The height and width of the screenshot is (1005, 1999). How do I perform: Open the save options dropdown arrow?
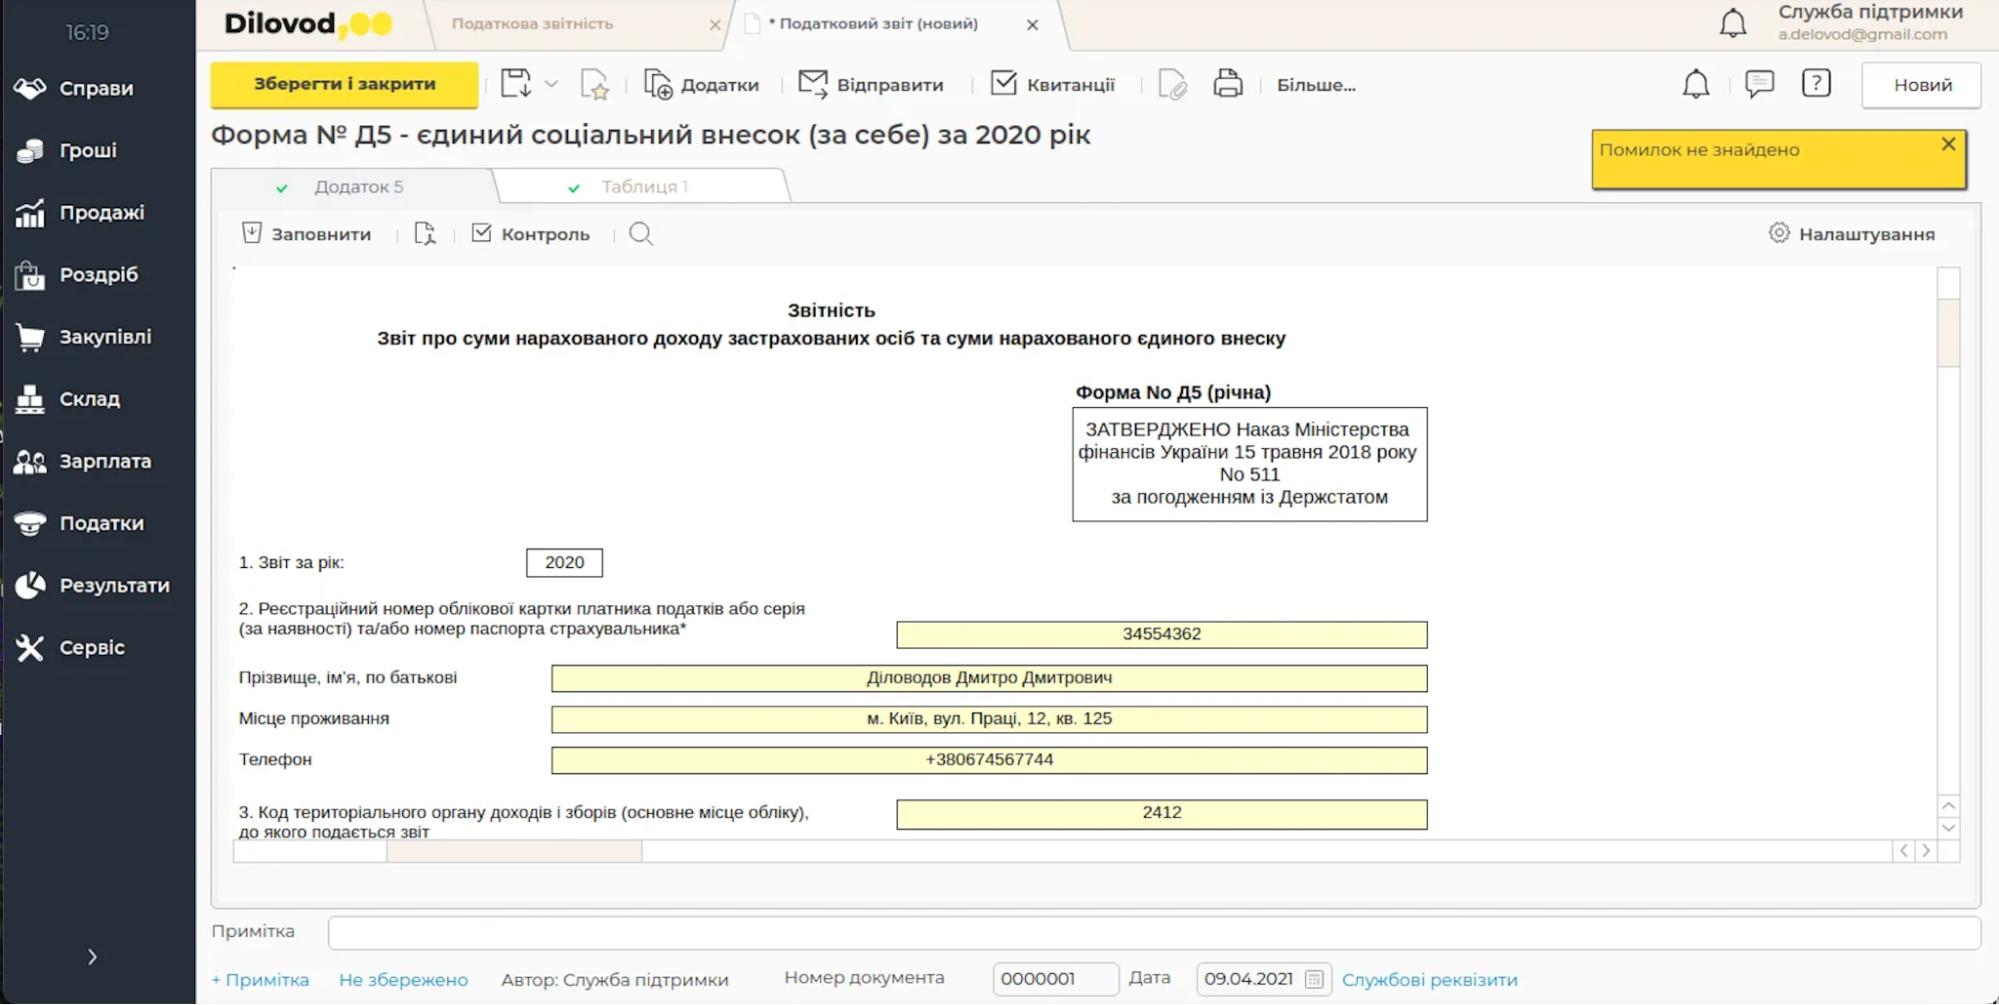tap(551, 84)
